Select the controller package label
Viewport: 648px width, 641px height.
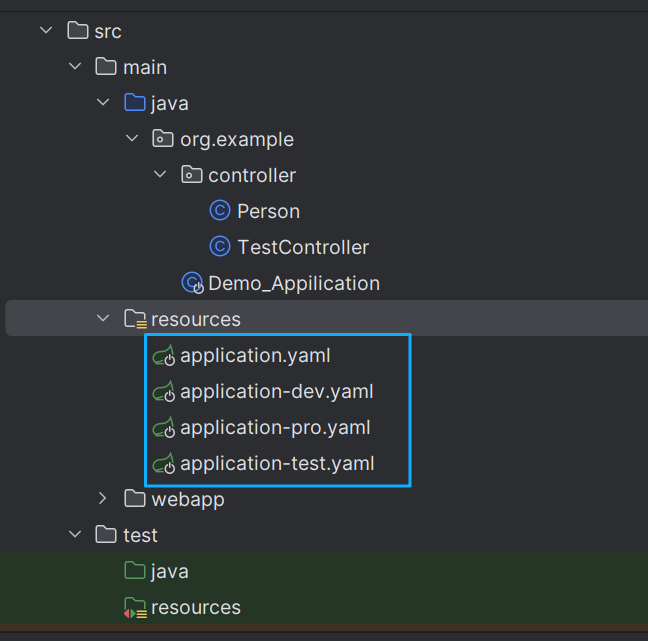[x=252, y=175]
